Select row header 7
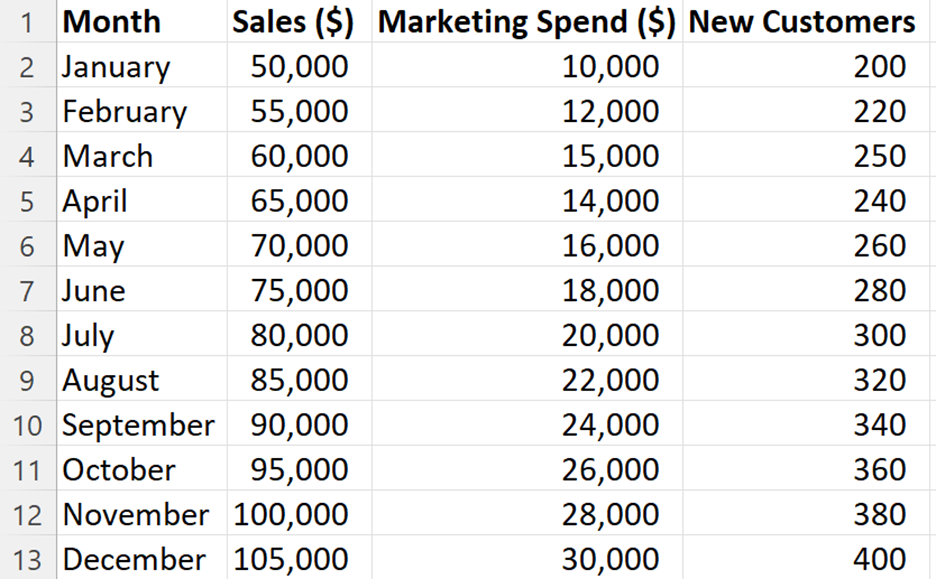Image resolution: width=936 pixels, height=579 pixels. click(x=28, y=289)
